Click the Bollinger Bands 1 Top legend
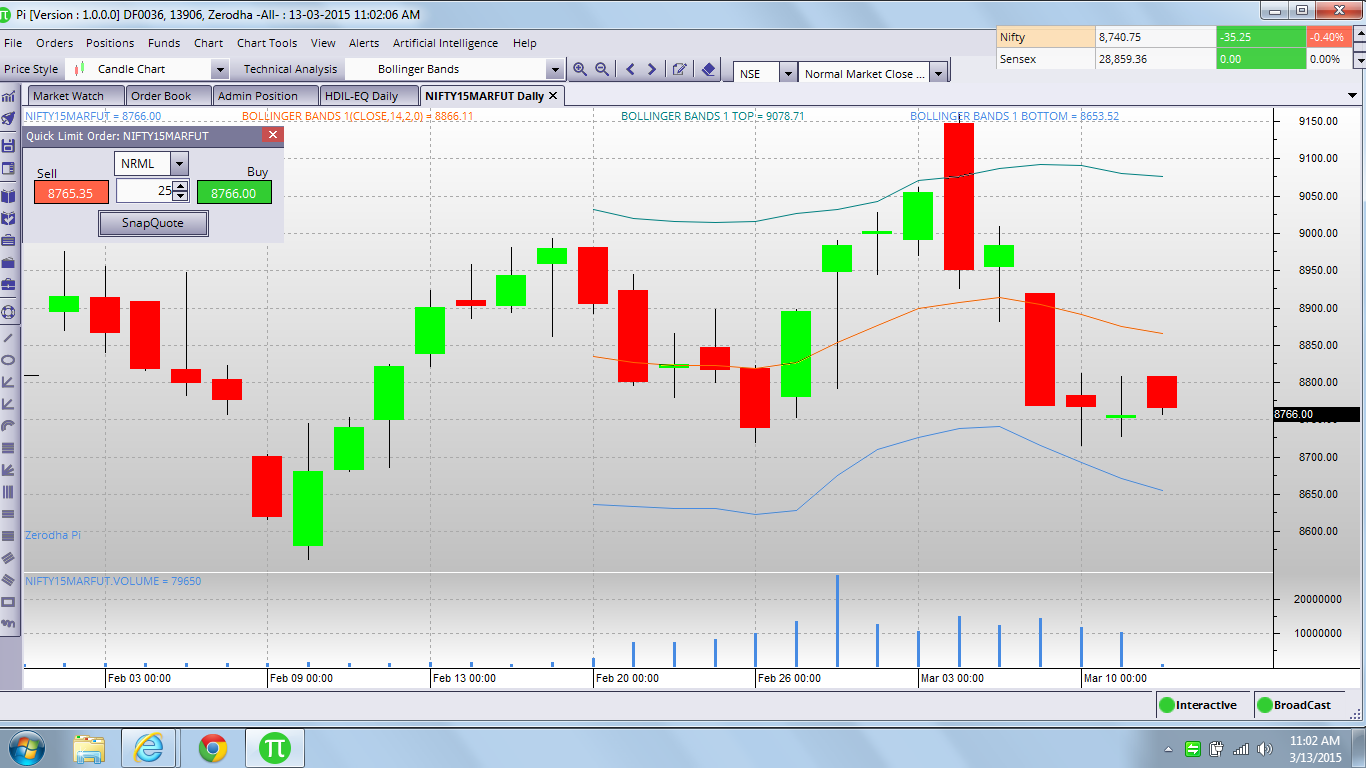The width and height of the screenshot is (1366, 768). (713, 116)
